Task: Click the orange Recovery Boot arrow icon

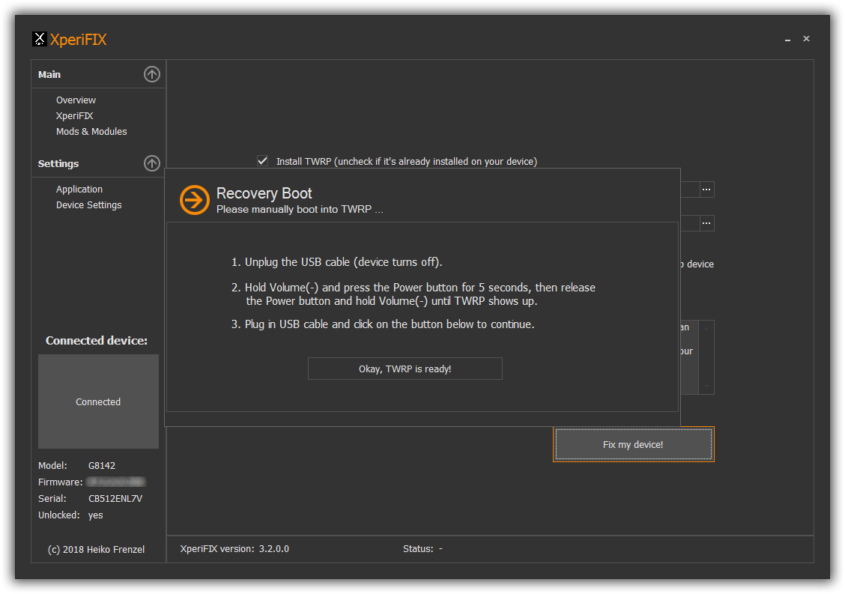Action: click(194, 200)
